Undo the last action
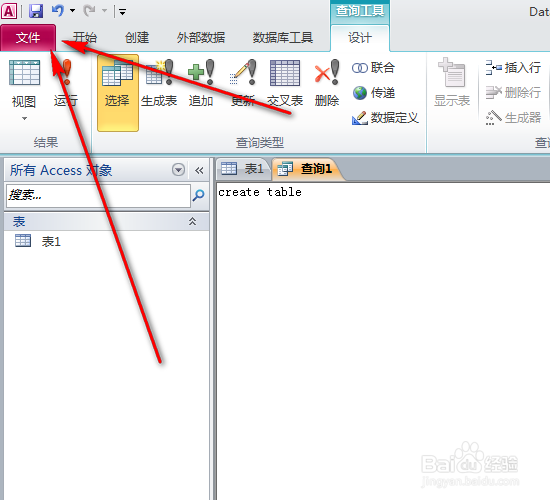The width and height of the screenshot is (550, 500). coord(58,11)
